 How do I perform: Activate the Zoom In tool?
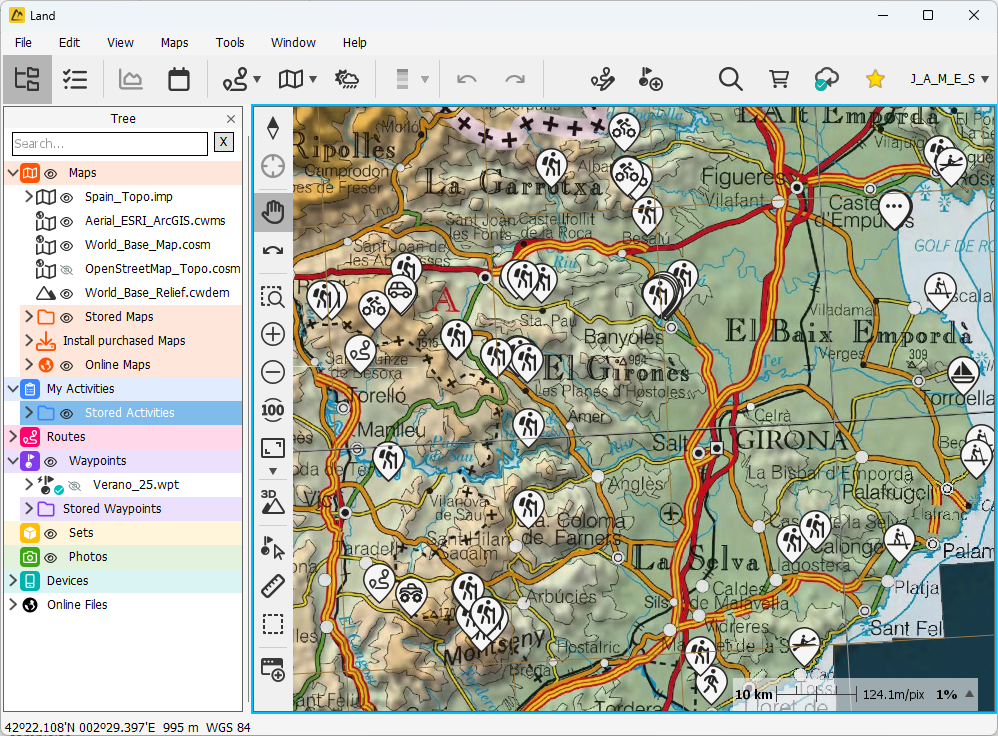pyautogui.click(x=272, y=334)
